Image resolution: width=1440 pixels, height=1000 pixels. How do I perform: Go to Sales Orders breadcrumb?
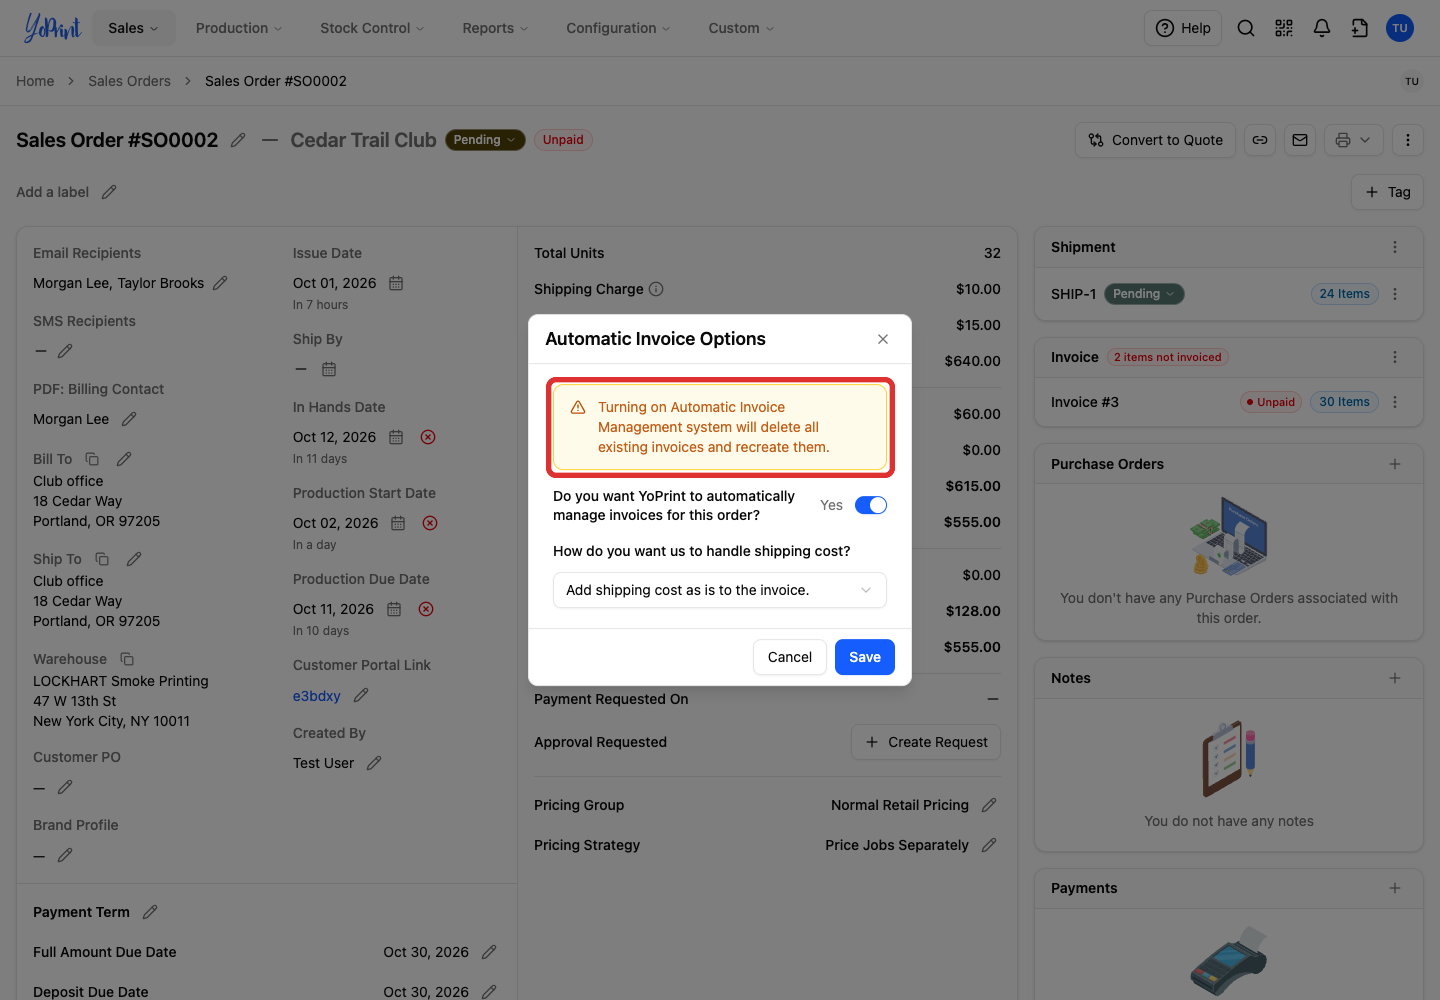pyautogui.click(x=129, y=81)
